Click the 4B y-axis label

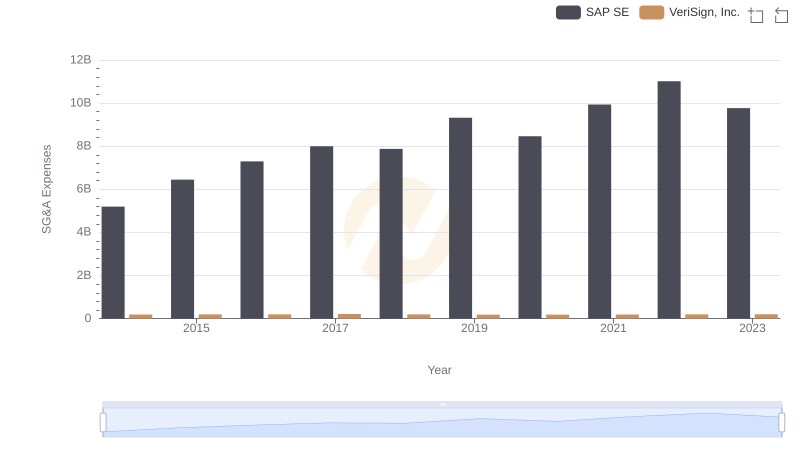(x=84, y=232)
